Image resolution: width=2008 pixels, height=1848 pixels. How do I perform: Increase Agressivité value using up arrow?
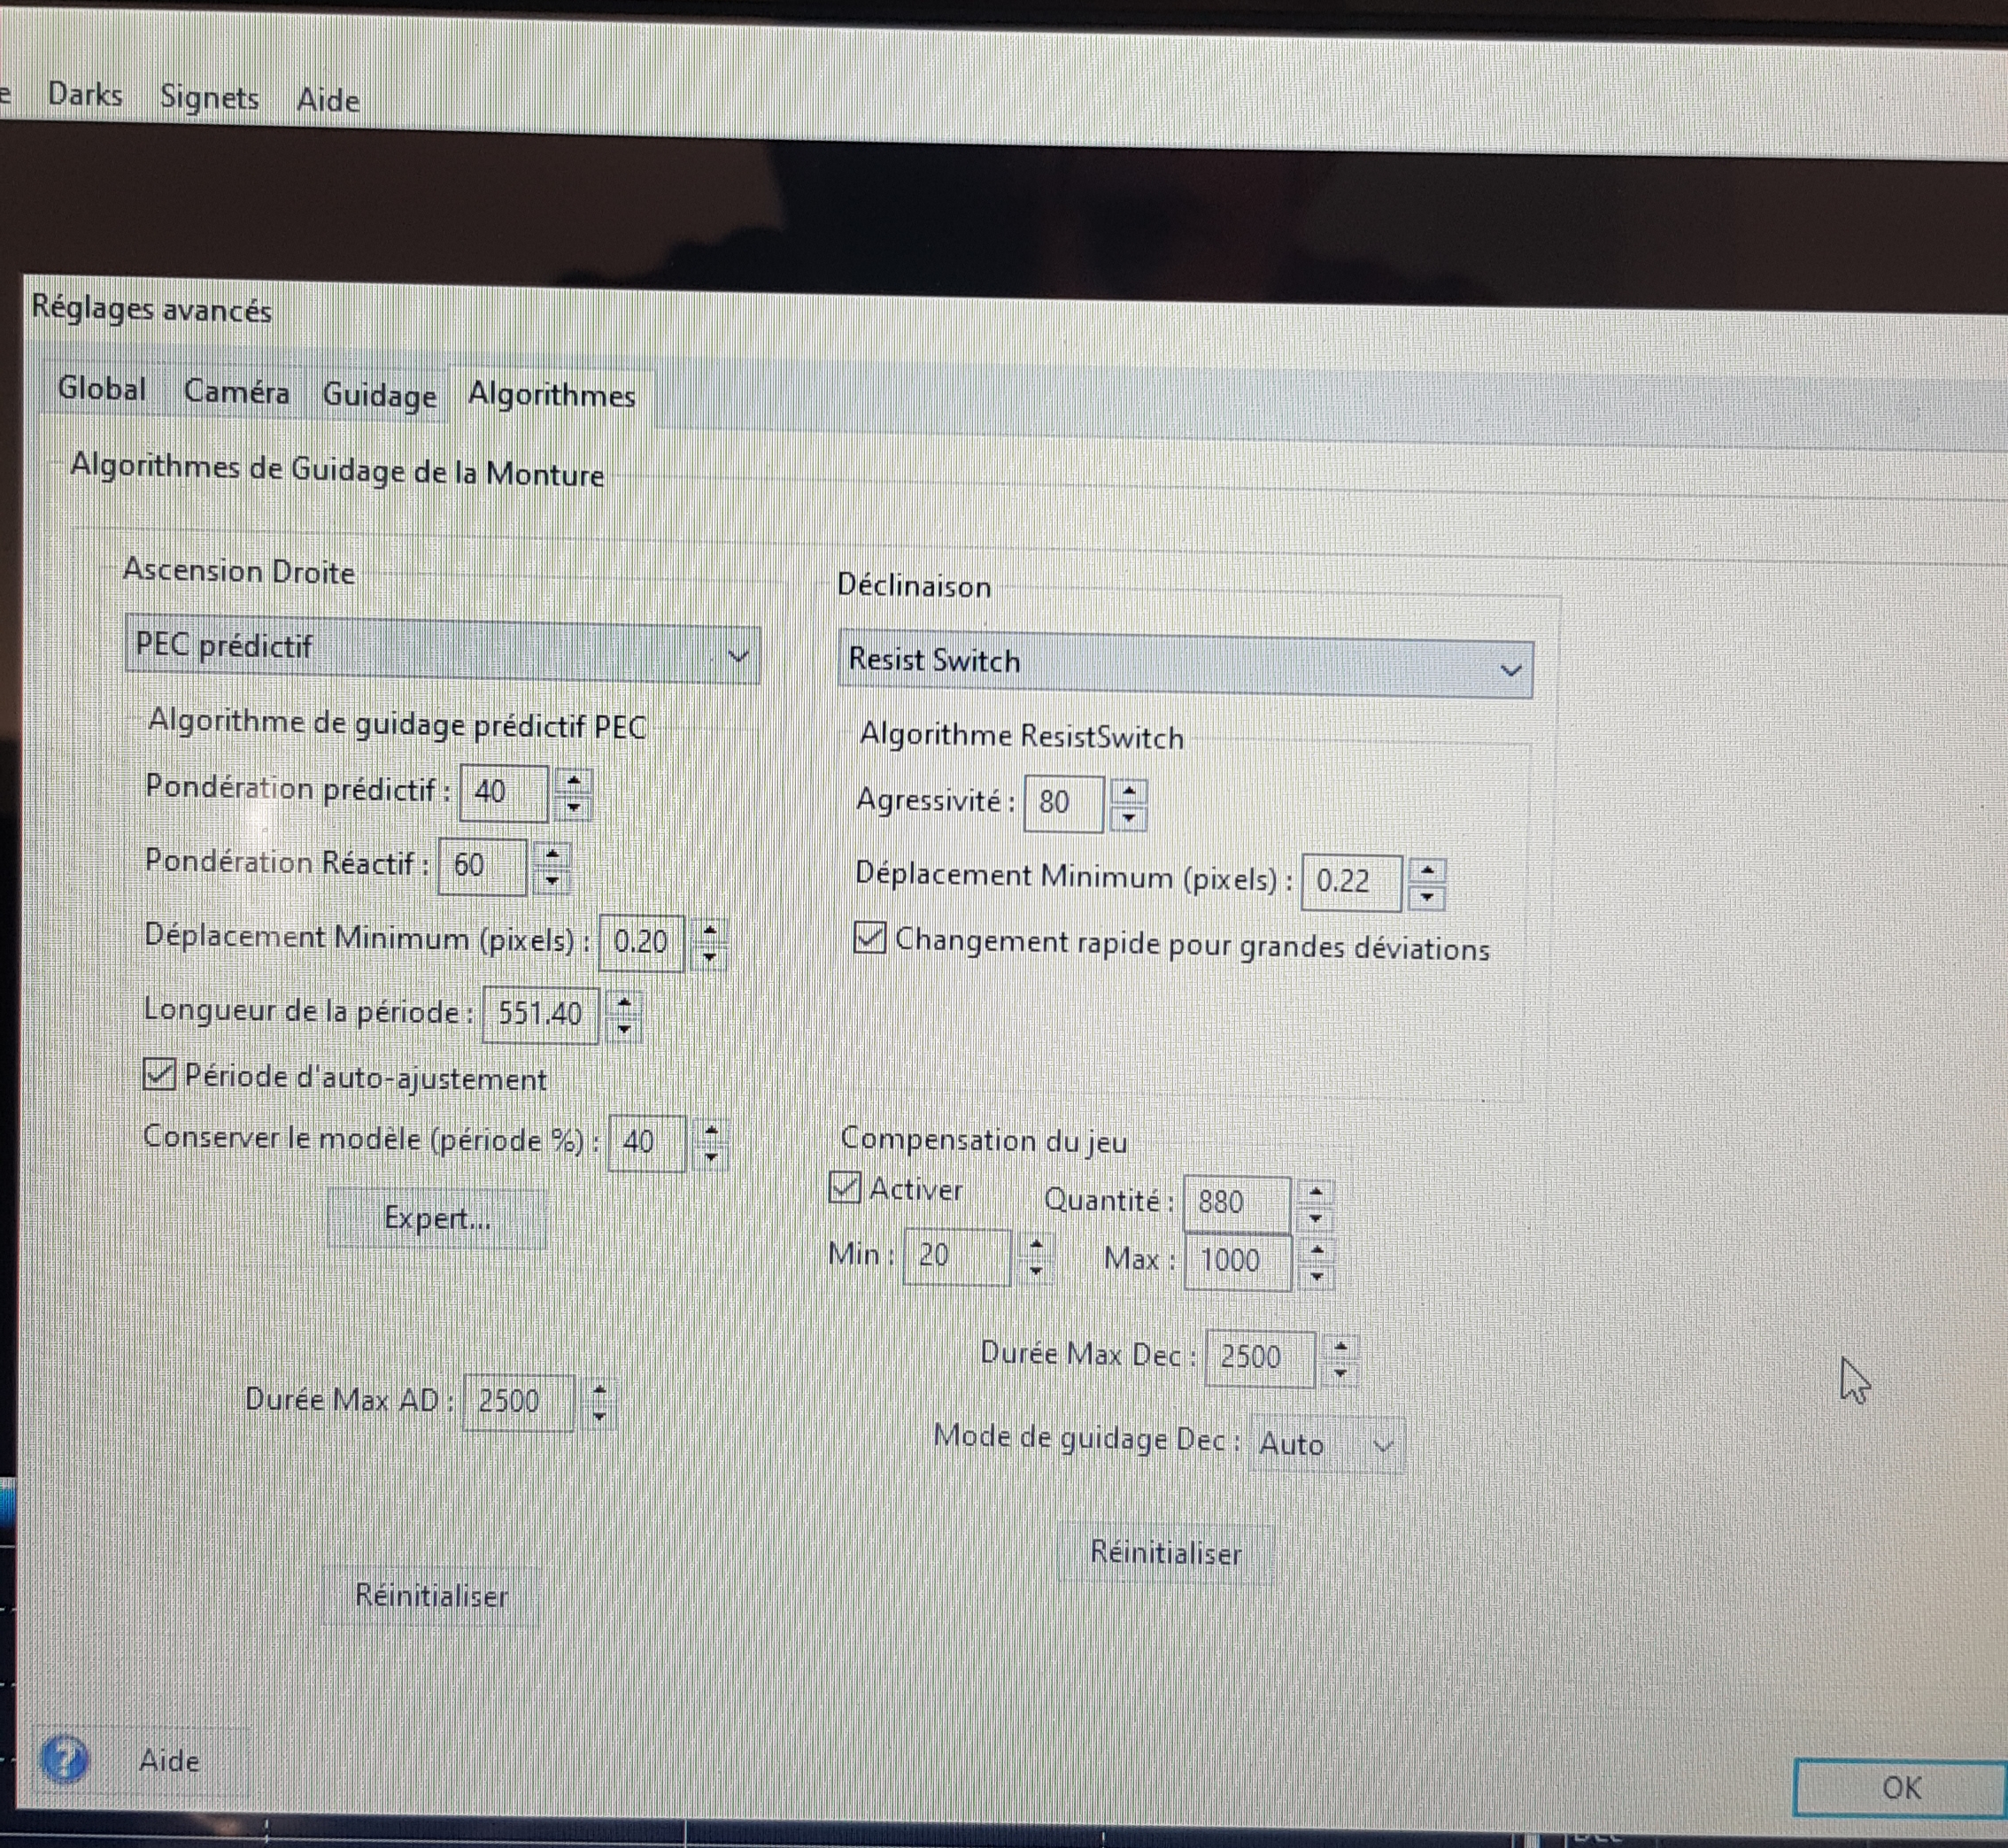[1129, 791]
